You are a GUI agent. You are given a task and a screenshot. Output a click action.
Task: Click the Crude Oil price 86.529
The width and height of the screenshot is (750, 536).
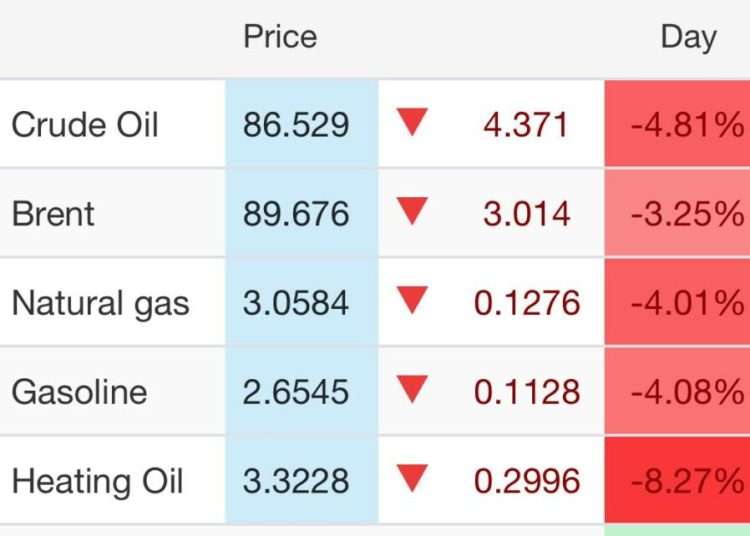tap(296, 125)
